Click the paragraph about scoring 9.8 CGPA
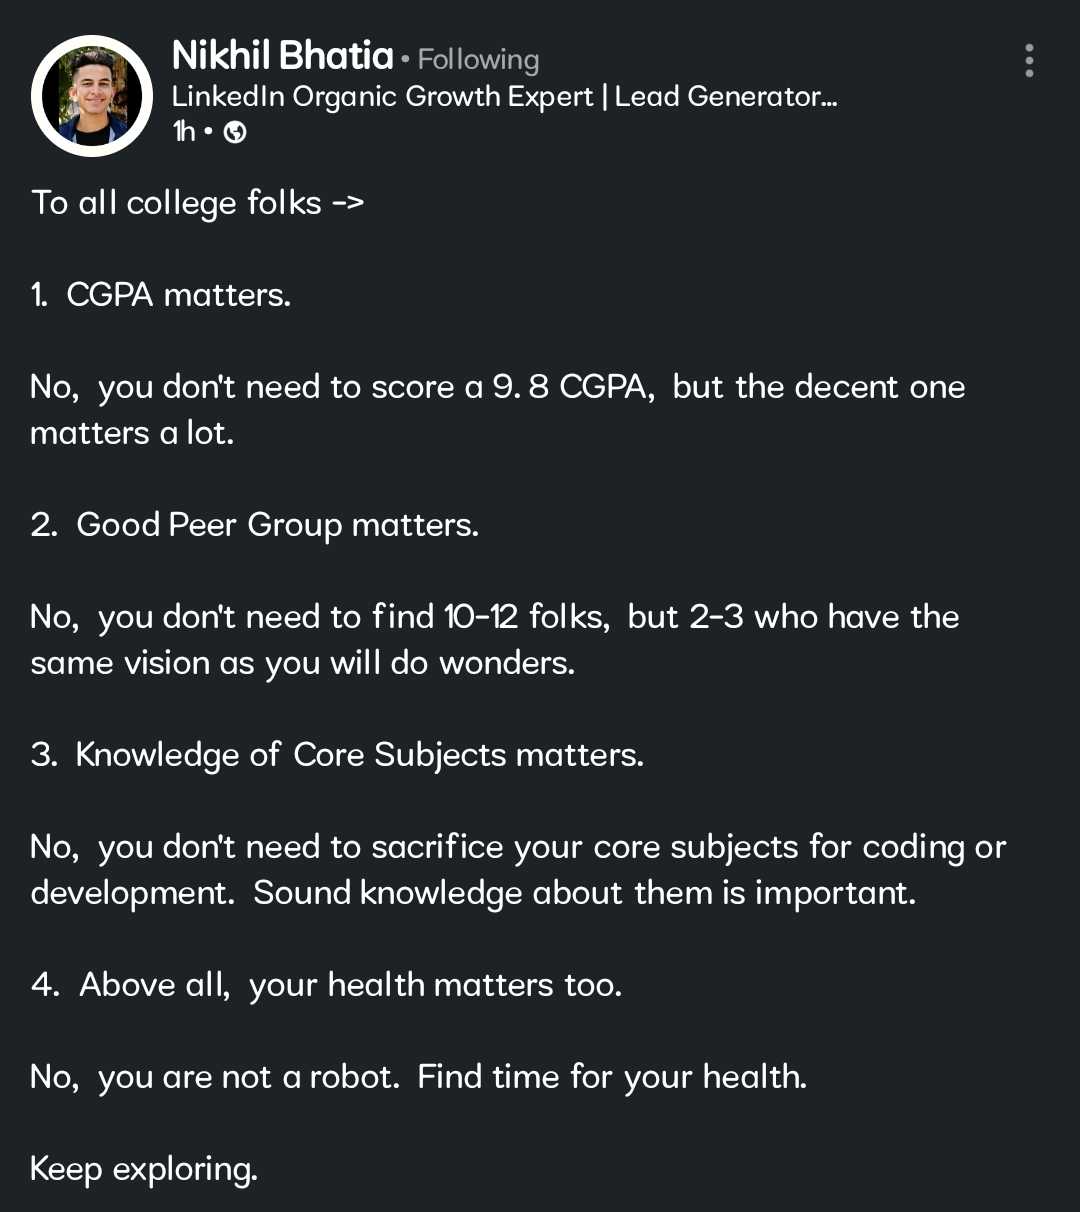The height and width of the screenshot is (1212, 1080). coord(497,387)
